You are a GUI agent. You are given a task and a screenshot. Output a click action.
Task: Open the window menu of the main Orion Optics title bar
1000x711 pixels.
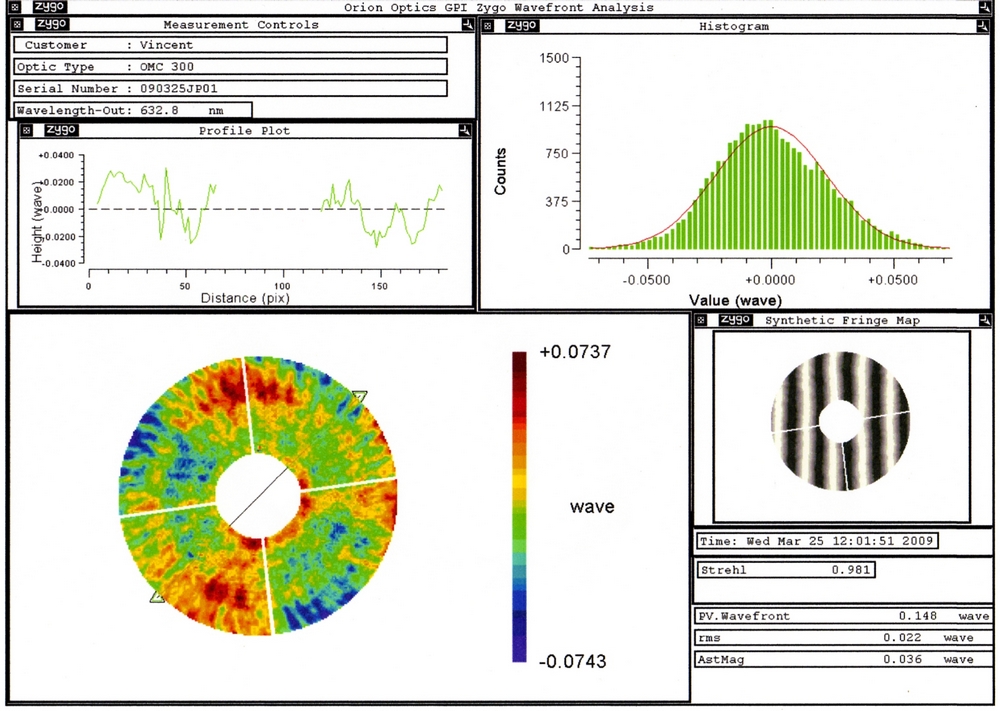[x=15, y=7]
